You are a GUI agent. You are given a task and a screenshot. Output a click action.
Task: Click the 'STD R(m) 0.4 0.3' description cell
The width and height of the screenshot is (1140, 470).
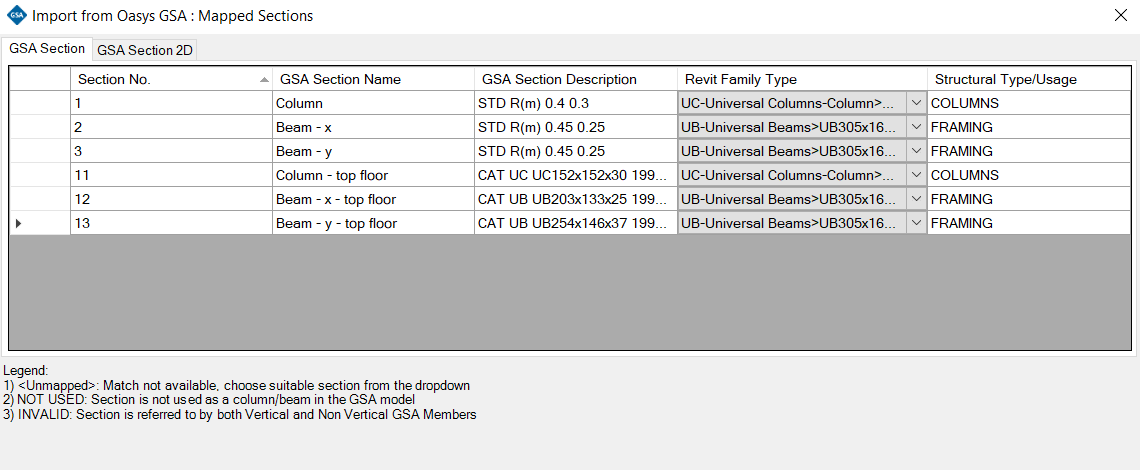click(575, 103)
